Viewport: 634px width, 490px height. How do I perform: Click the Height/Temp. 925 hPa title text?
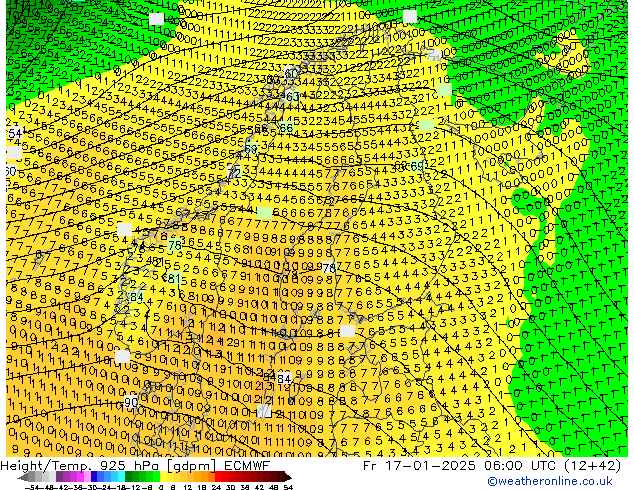tap(80, 466)
